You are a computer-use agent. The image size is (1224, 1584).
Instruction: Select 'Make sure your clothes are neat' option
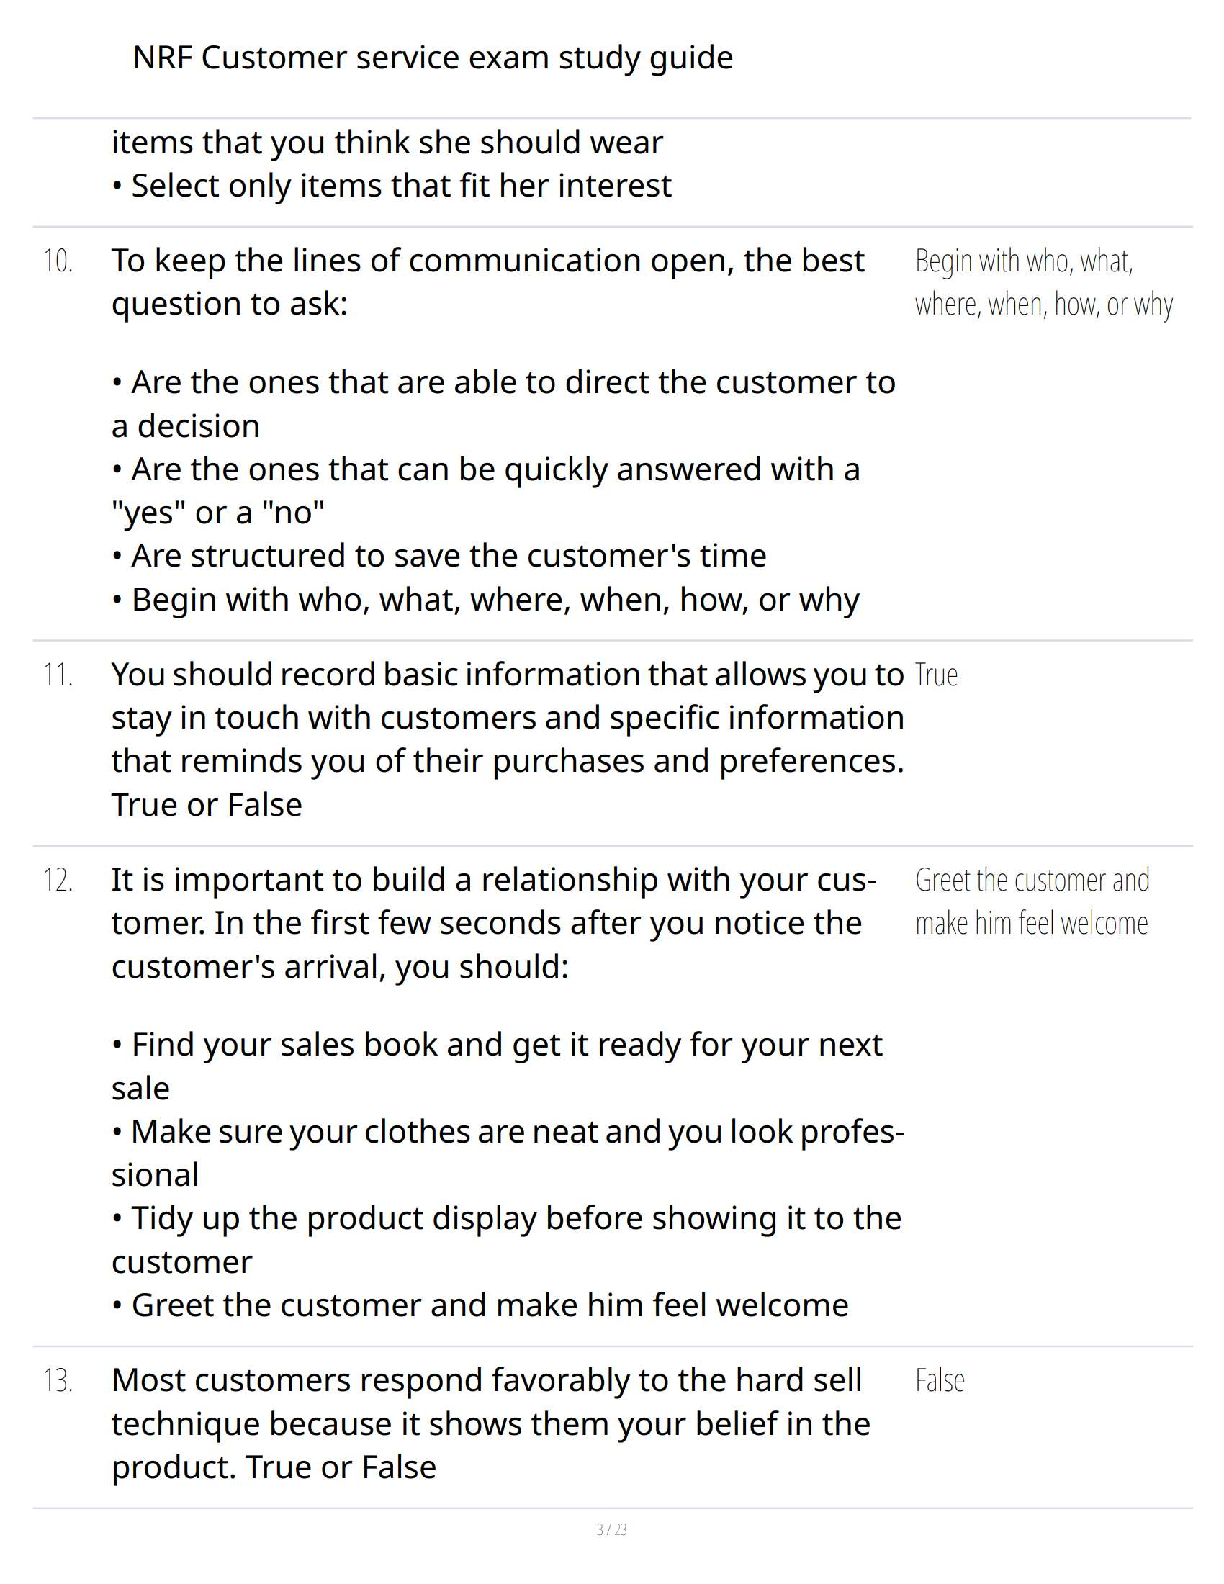507,1152
